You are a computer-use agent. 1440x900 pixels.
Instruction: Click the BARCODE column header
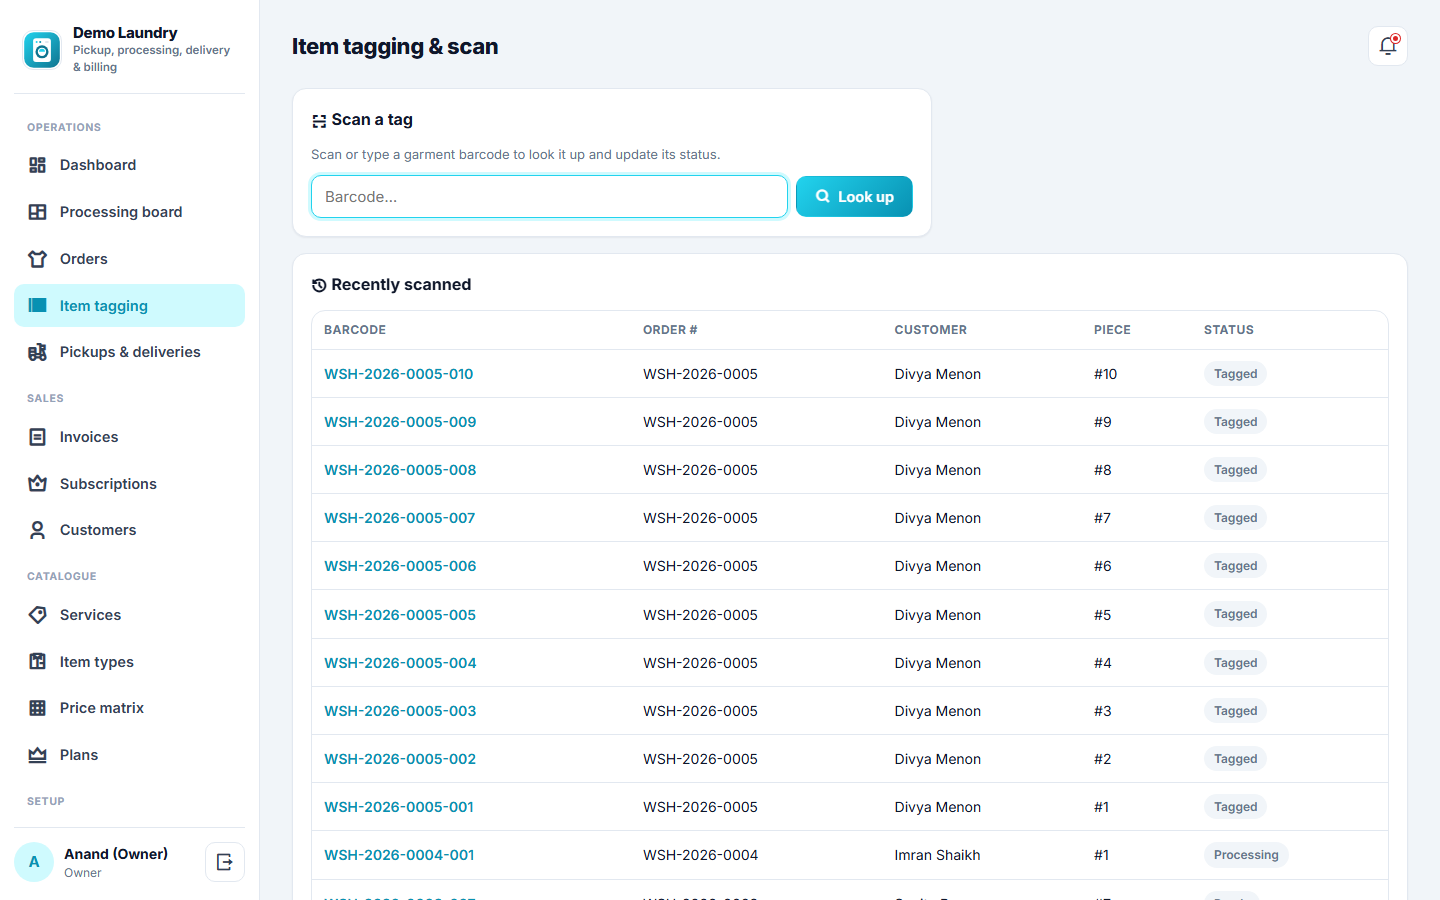point(355,330)
